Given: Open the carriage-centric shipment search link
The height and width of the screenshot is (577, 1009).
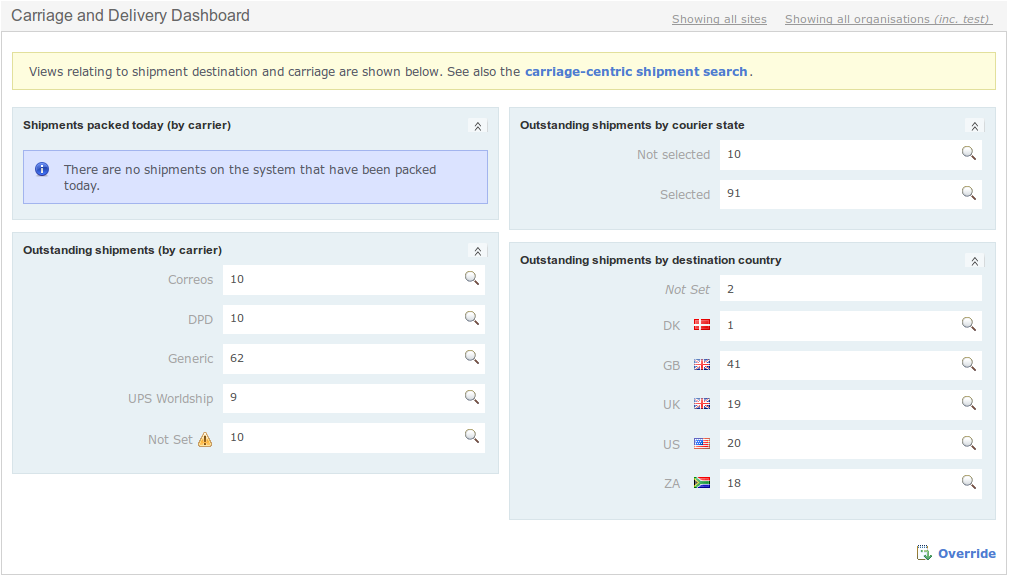Looking at the screenshot, I should click(x=637, y=71).
